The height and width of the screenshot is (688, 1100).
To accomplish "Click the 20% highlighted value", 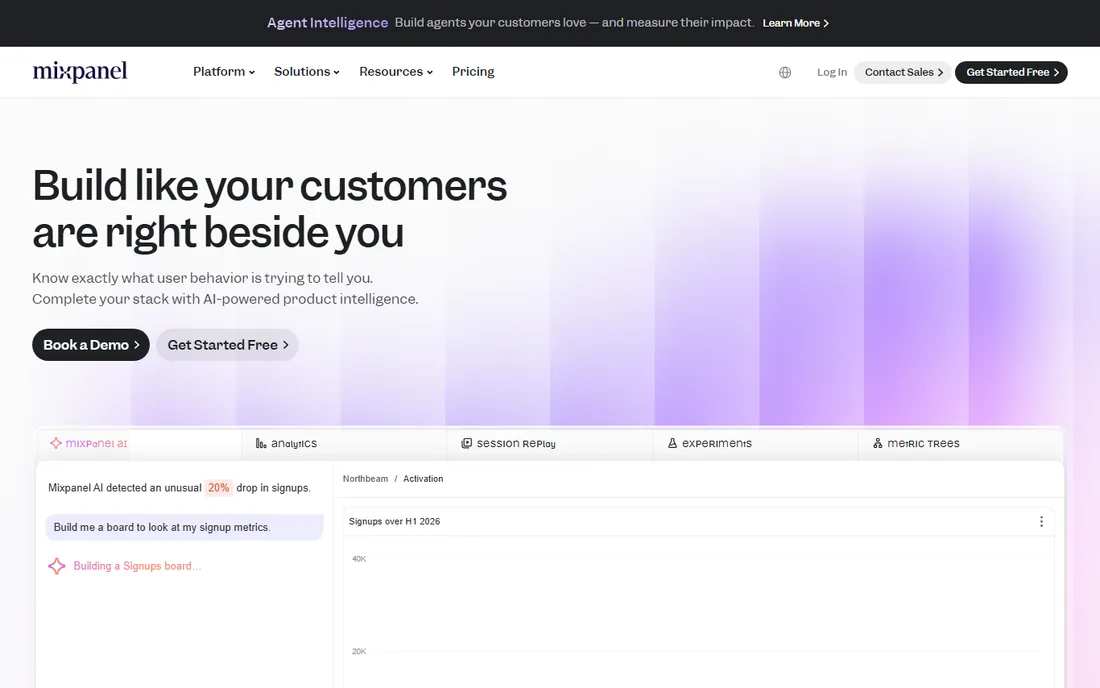I will click(x=218, y=487).
